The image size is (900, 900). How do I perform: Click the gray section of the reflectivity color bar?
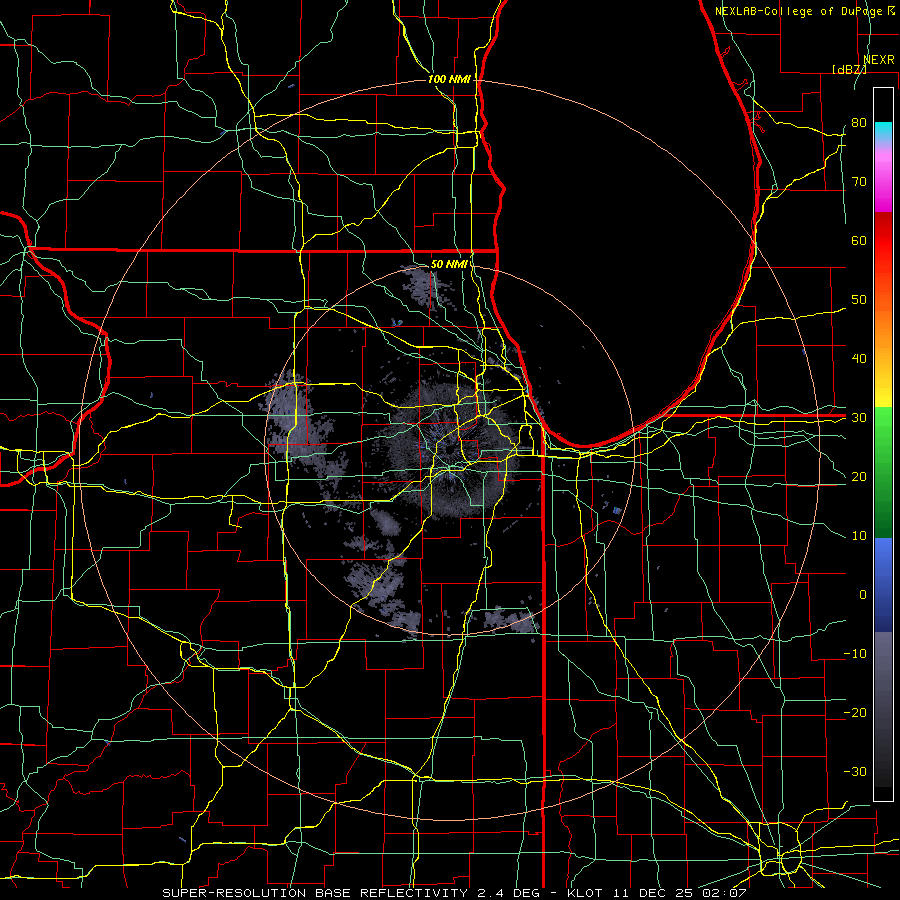tap(883, 709)
